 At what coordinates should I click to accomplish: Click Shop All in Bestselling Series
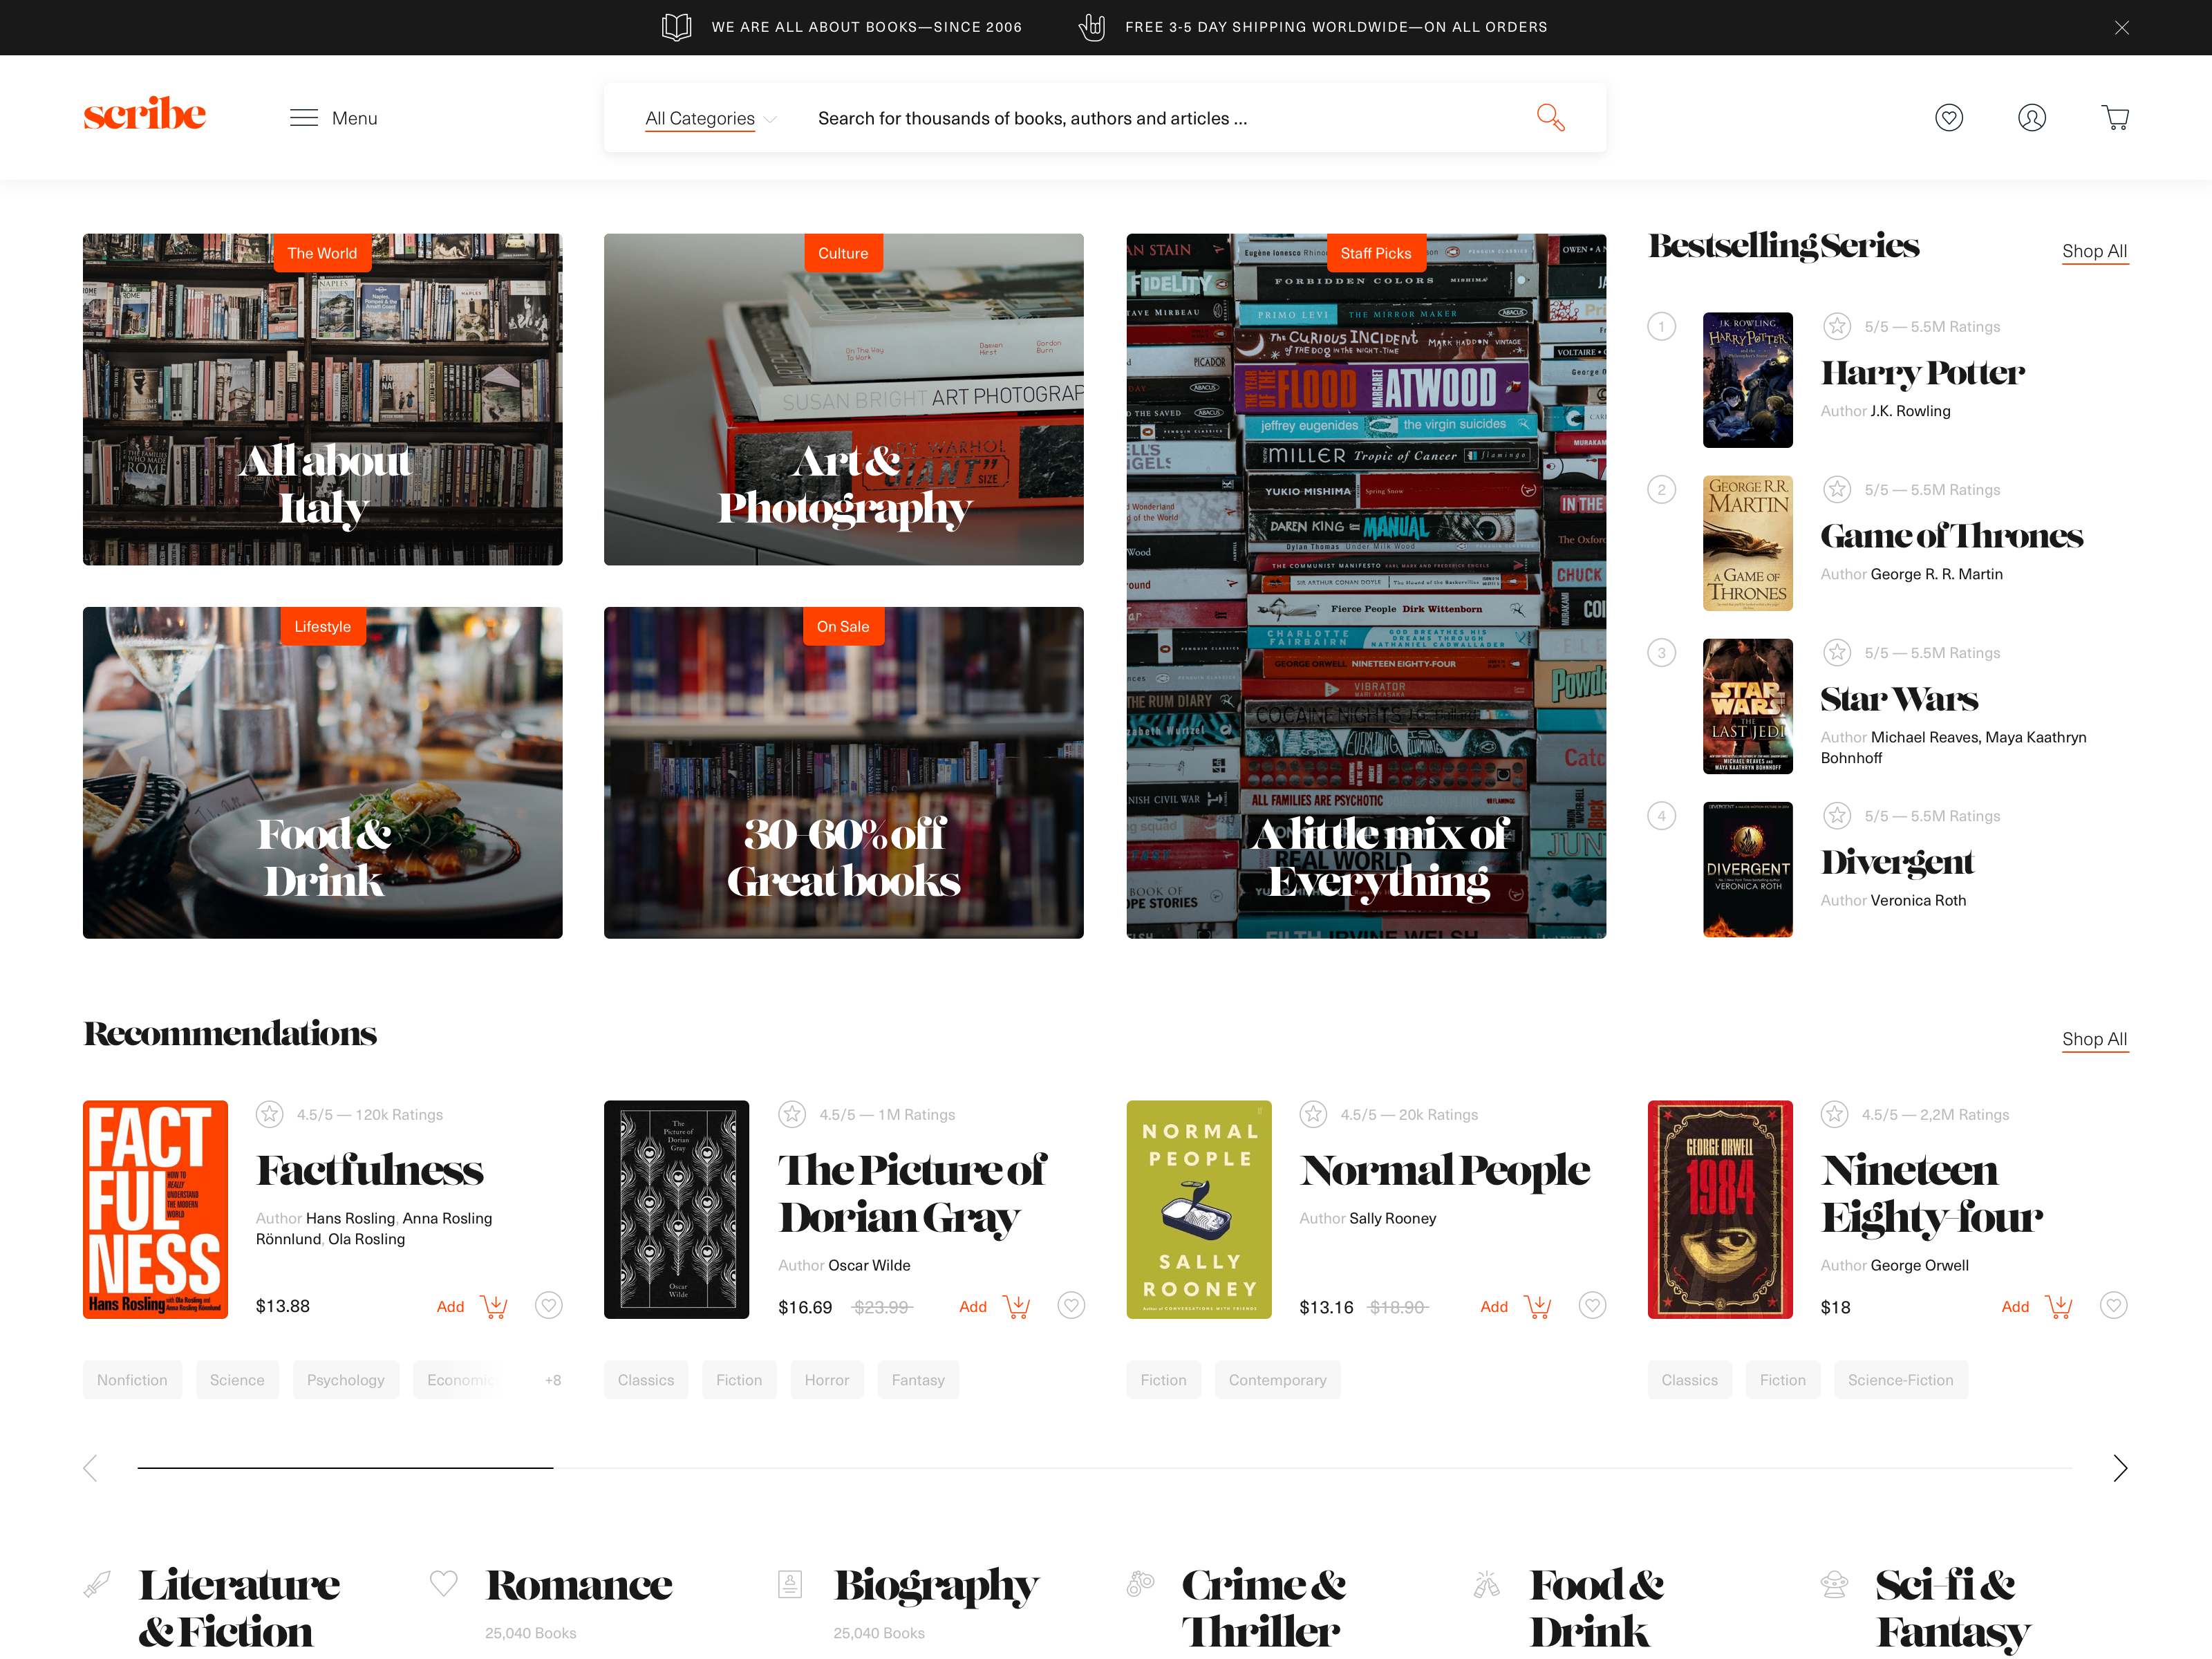(x=2094, y=251)
